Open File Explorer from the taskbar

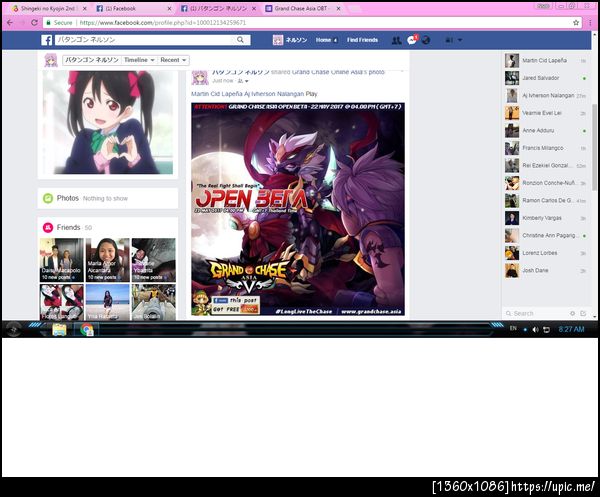tap(59, 329)
